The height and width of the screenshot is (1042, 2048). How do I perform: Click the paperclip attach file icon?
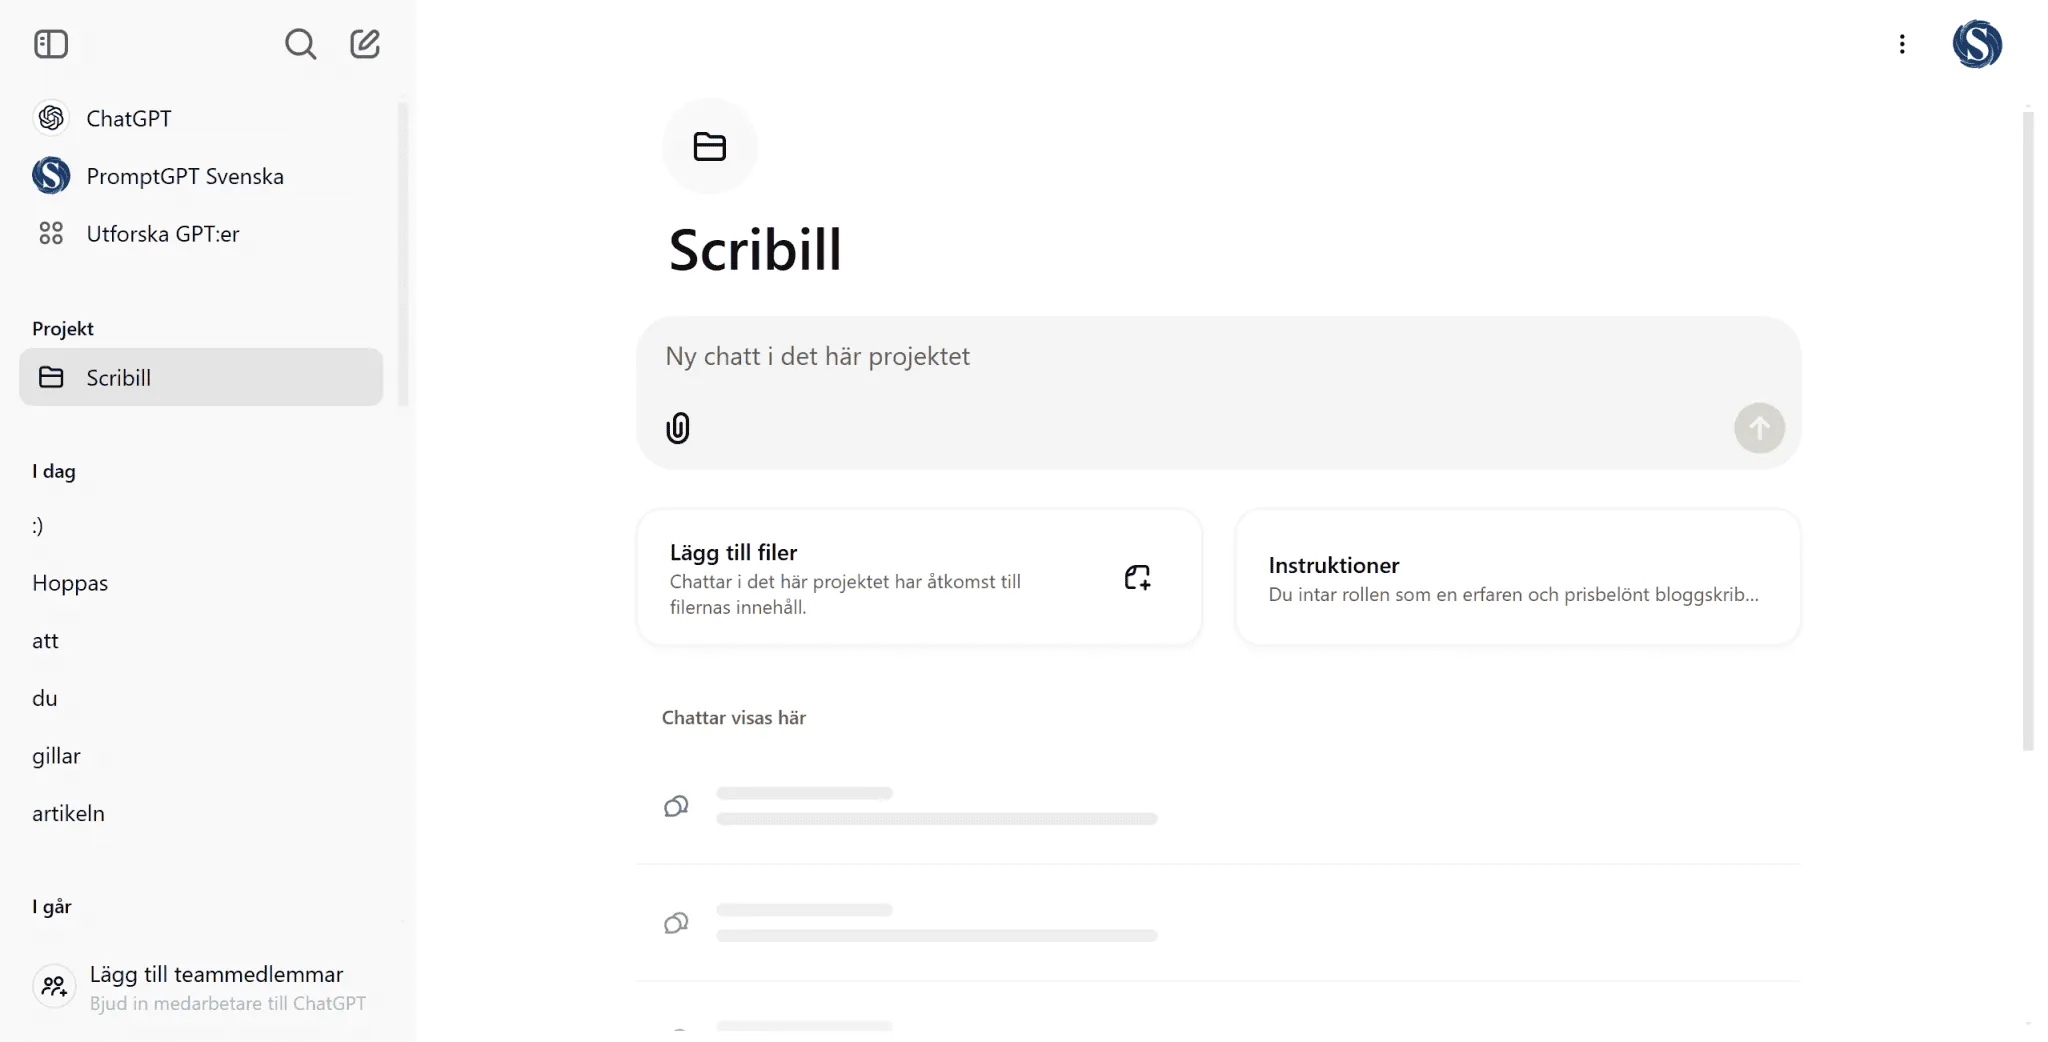[x=678, y=428]
